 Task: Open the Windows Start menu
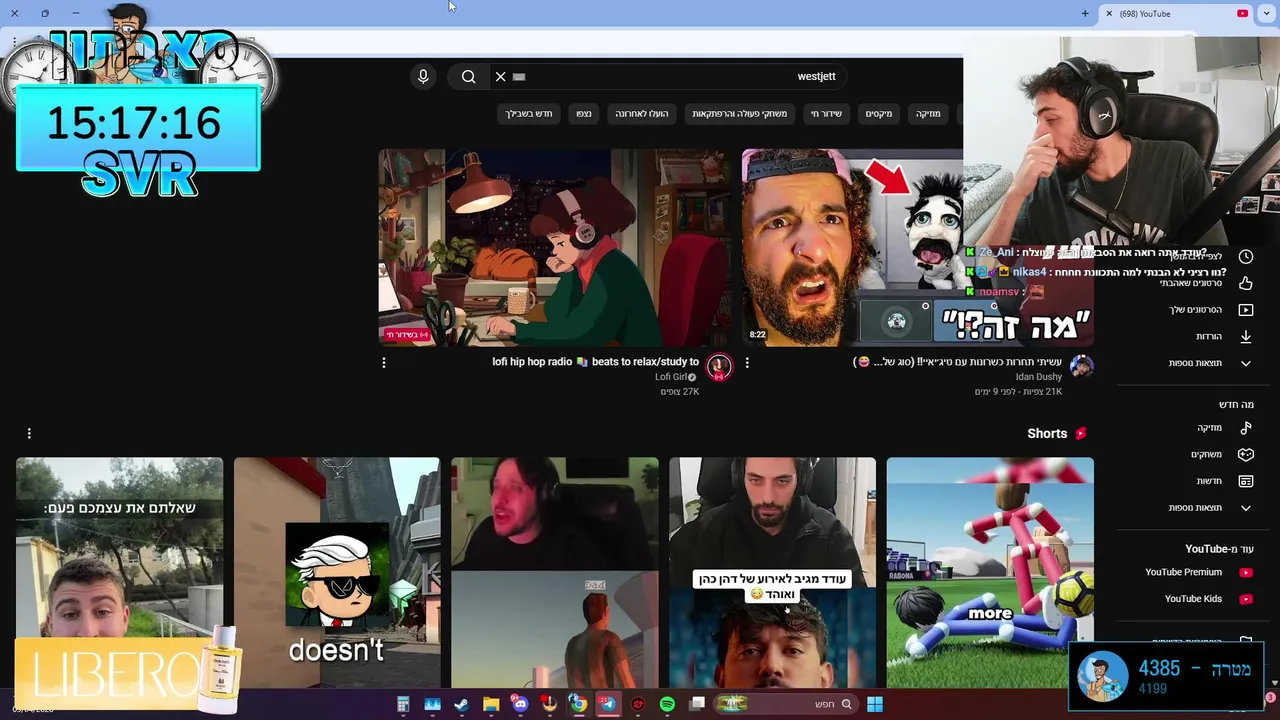(875, 704)
